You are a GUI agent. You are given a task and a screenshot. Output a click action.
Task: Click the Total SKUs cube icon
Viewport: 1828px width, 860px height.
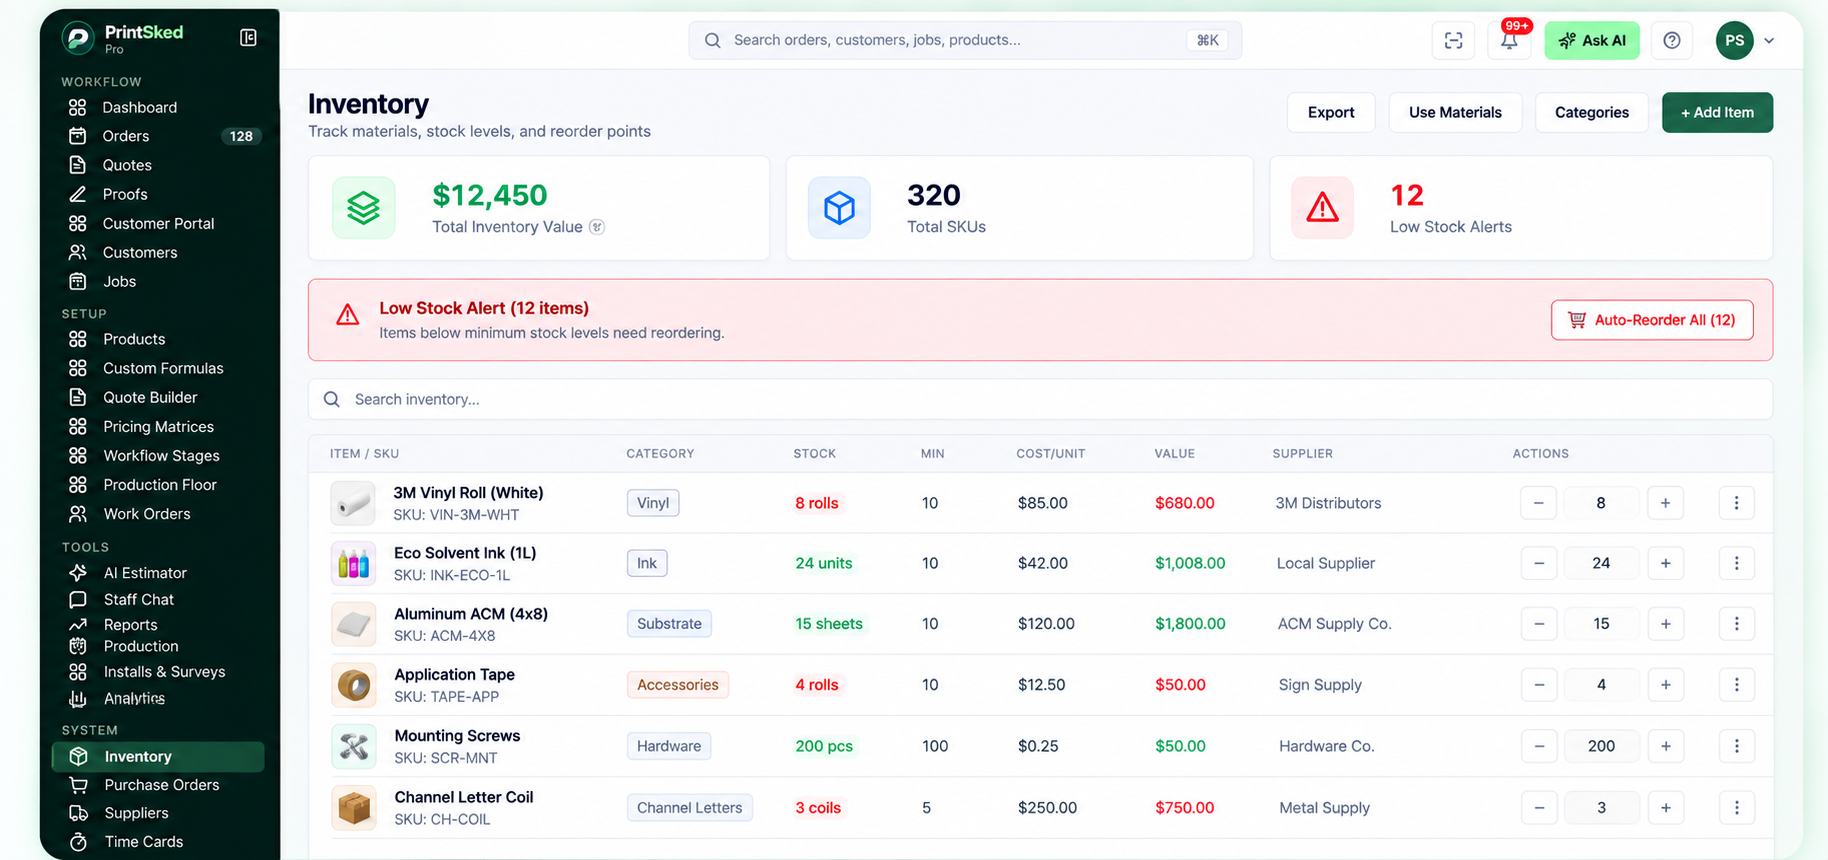point(839,208)
